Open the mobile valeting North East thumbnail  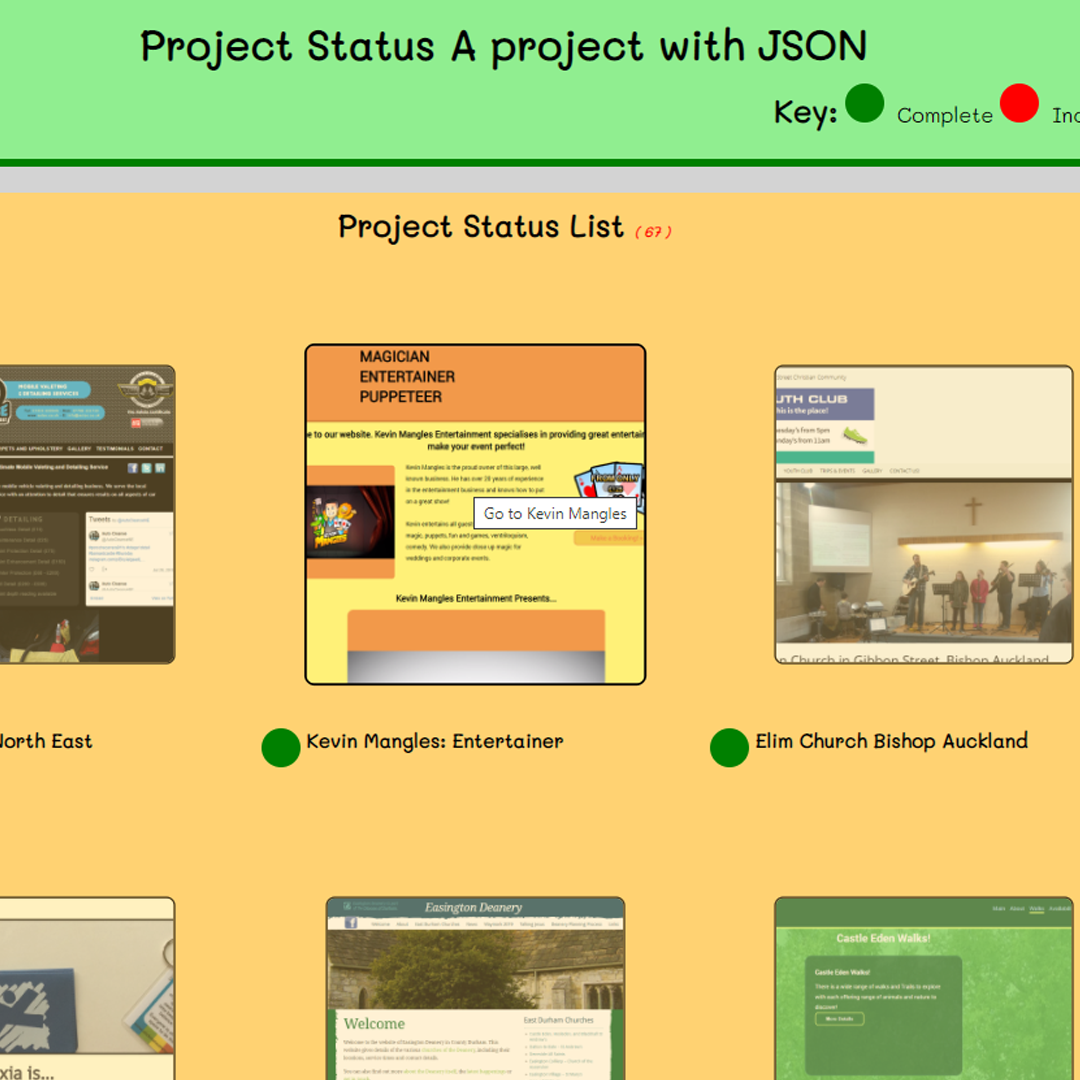click(87, 515)
